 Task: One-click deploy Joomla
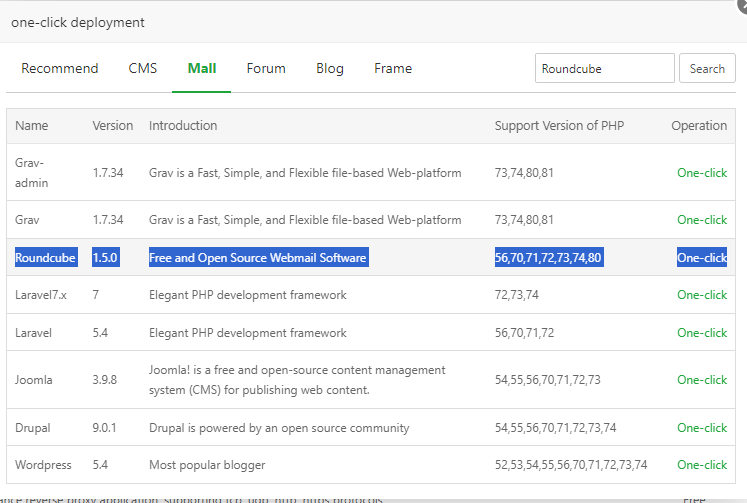pos(702,380)
